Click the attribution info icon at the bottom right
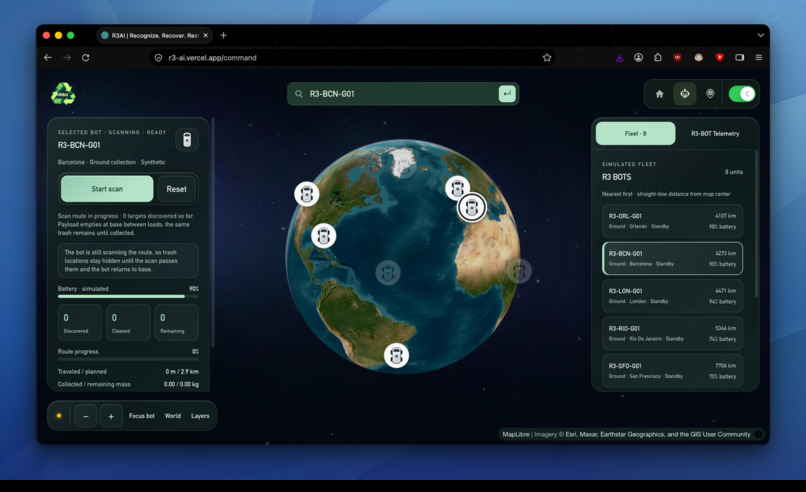Screen dimensions: 806x492 pos(758,434)
